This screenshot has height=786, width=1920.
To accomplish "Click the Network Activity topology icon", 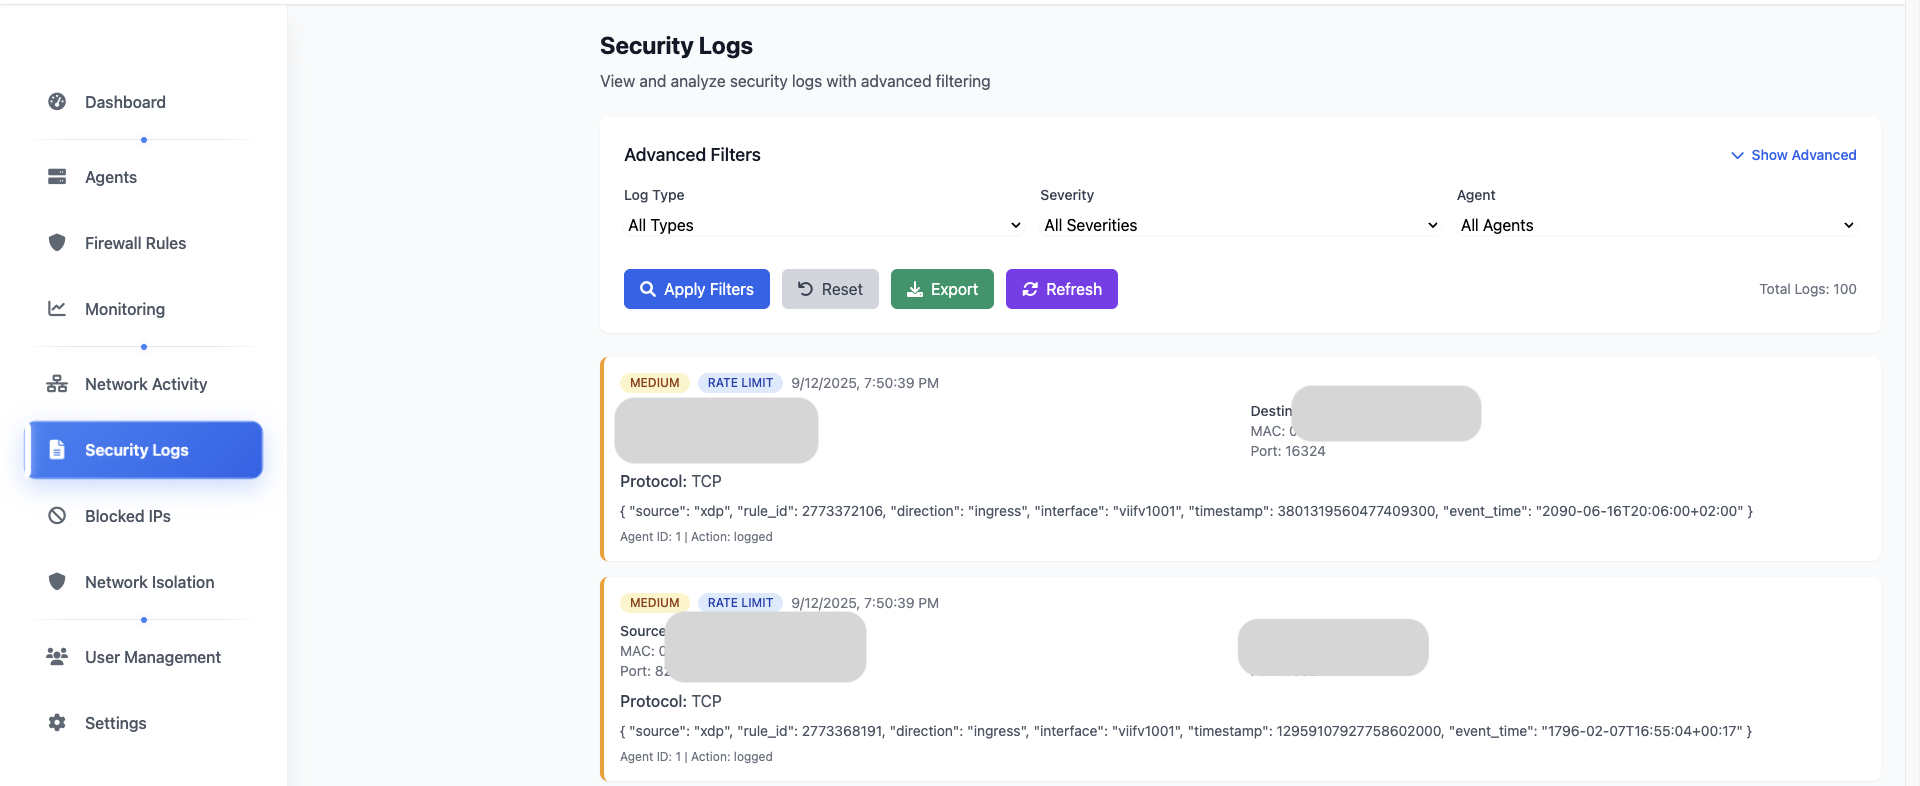I will click(57, 384).
